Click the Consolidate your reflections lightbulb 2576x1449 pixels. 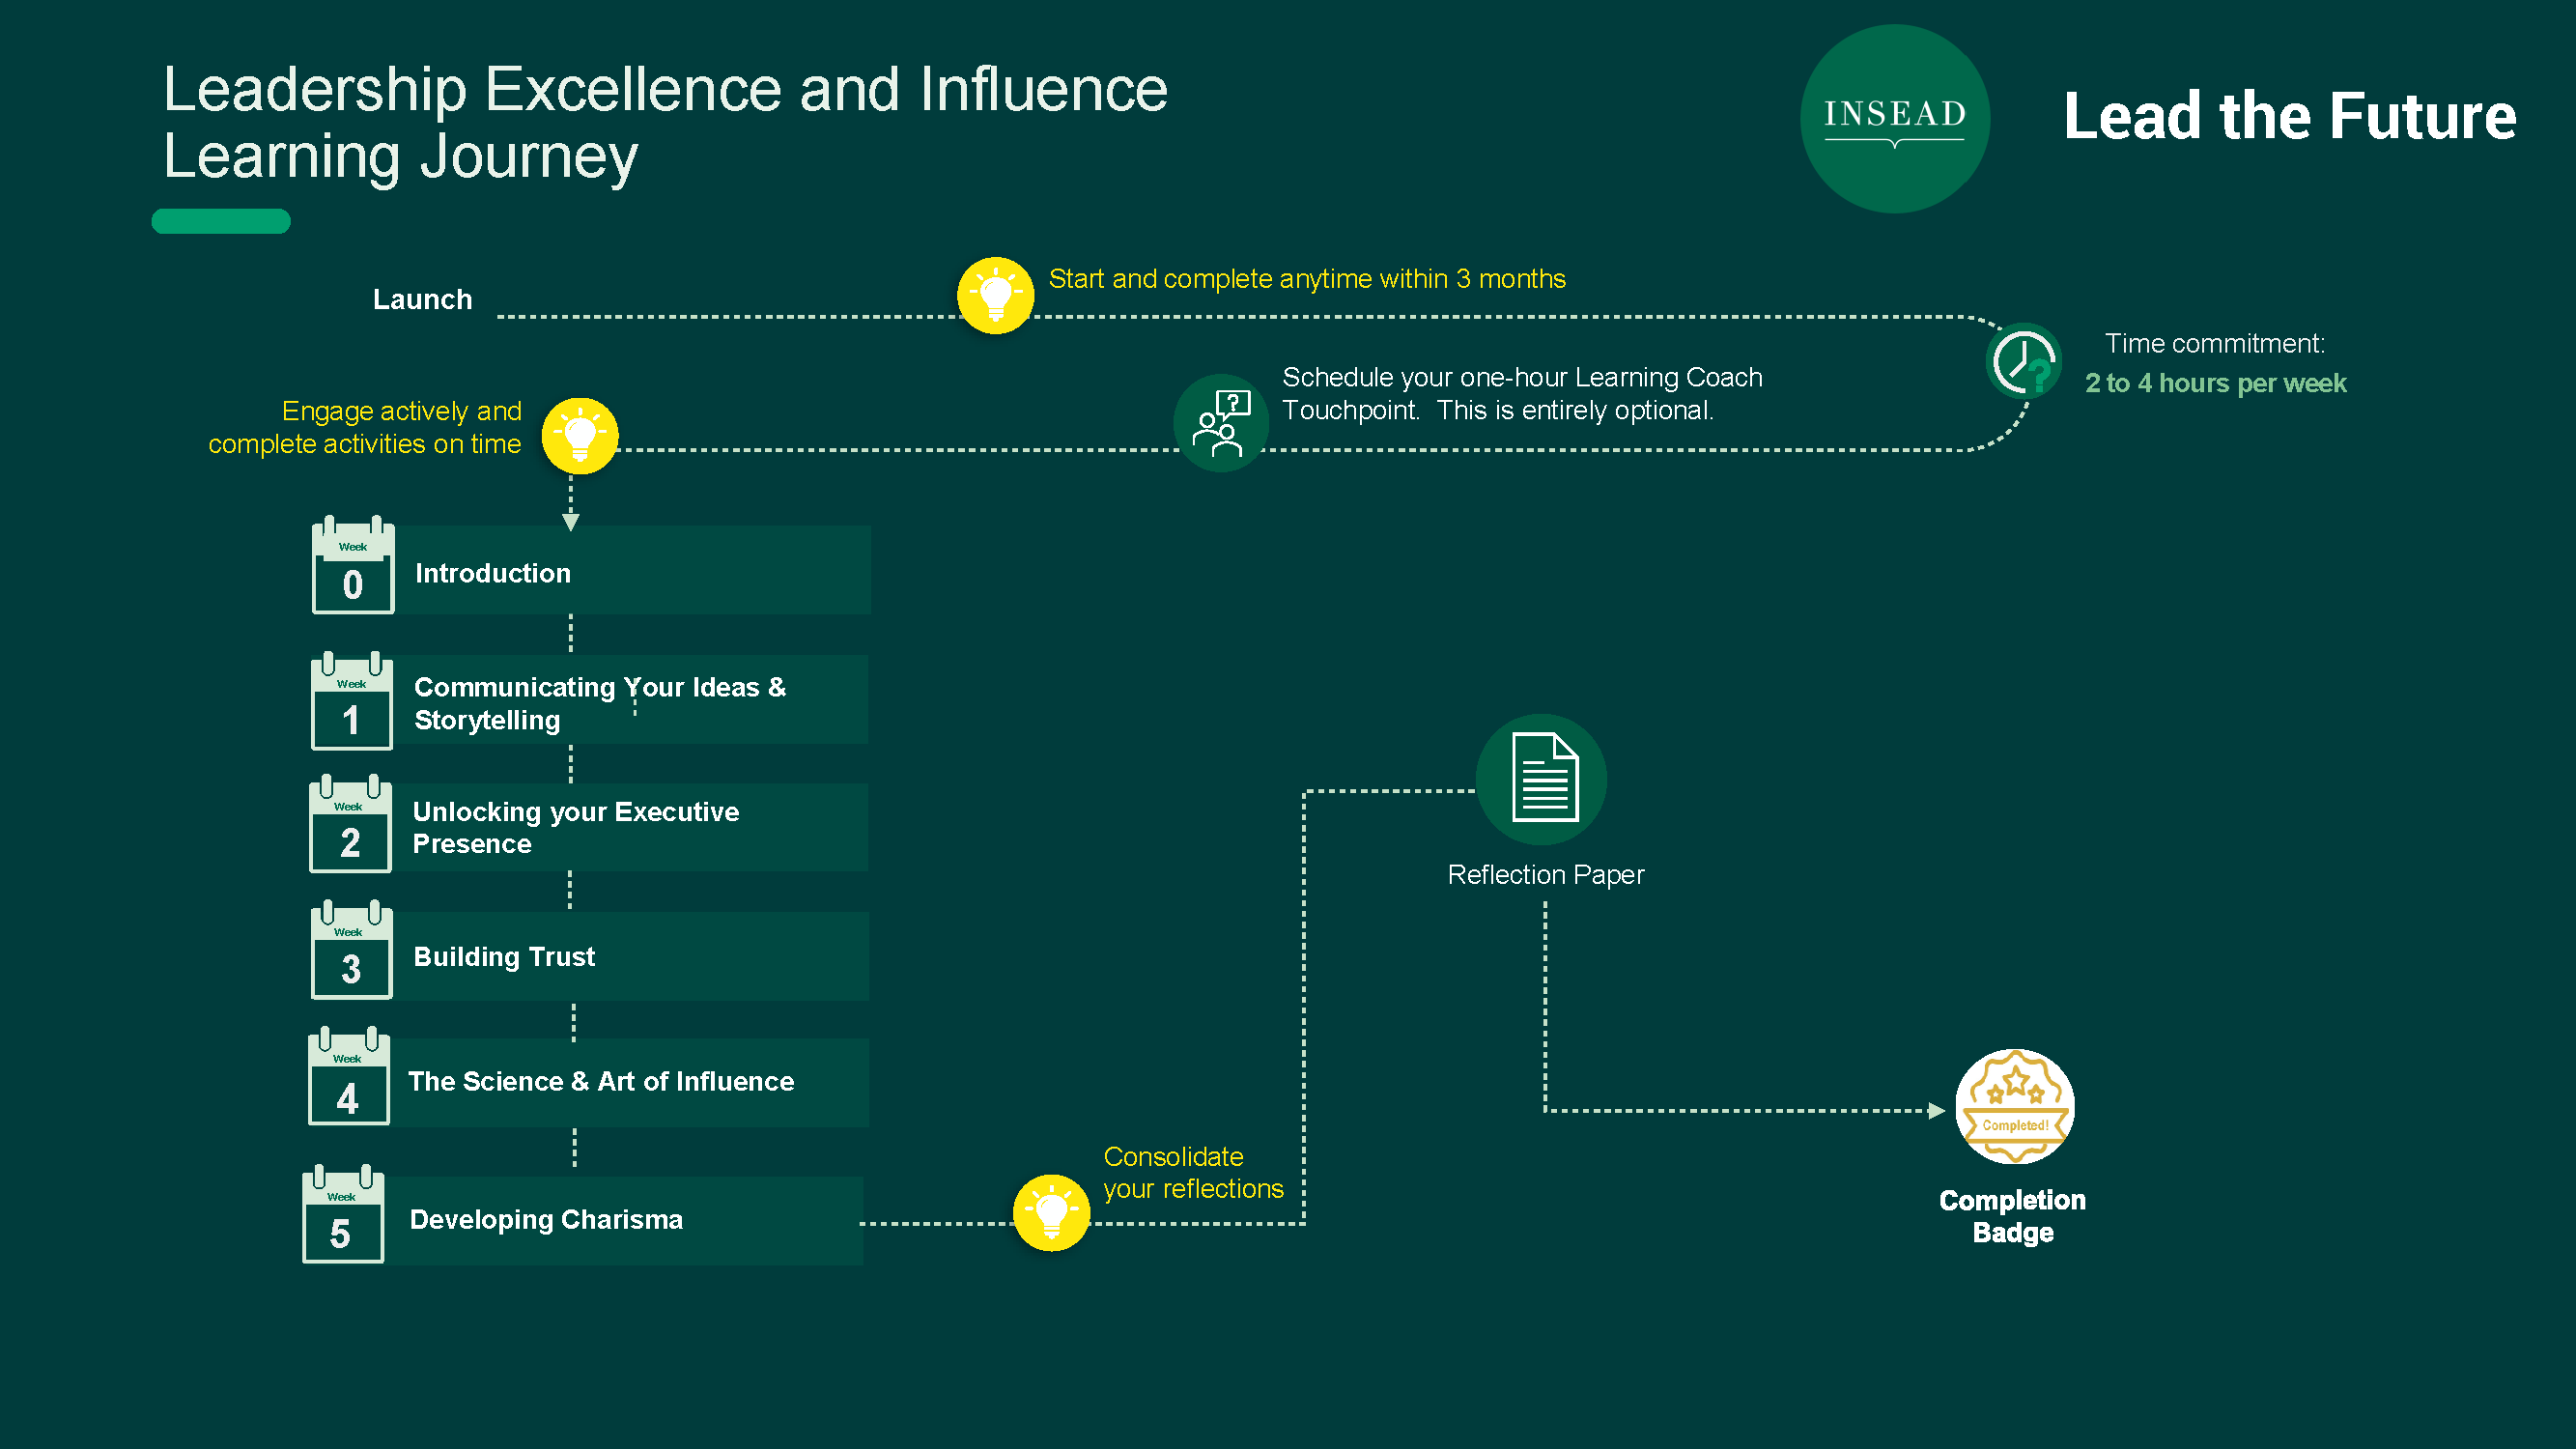coord(1051,1213)
